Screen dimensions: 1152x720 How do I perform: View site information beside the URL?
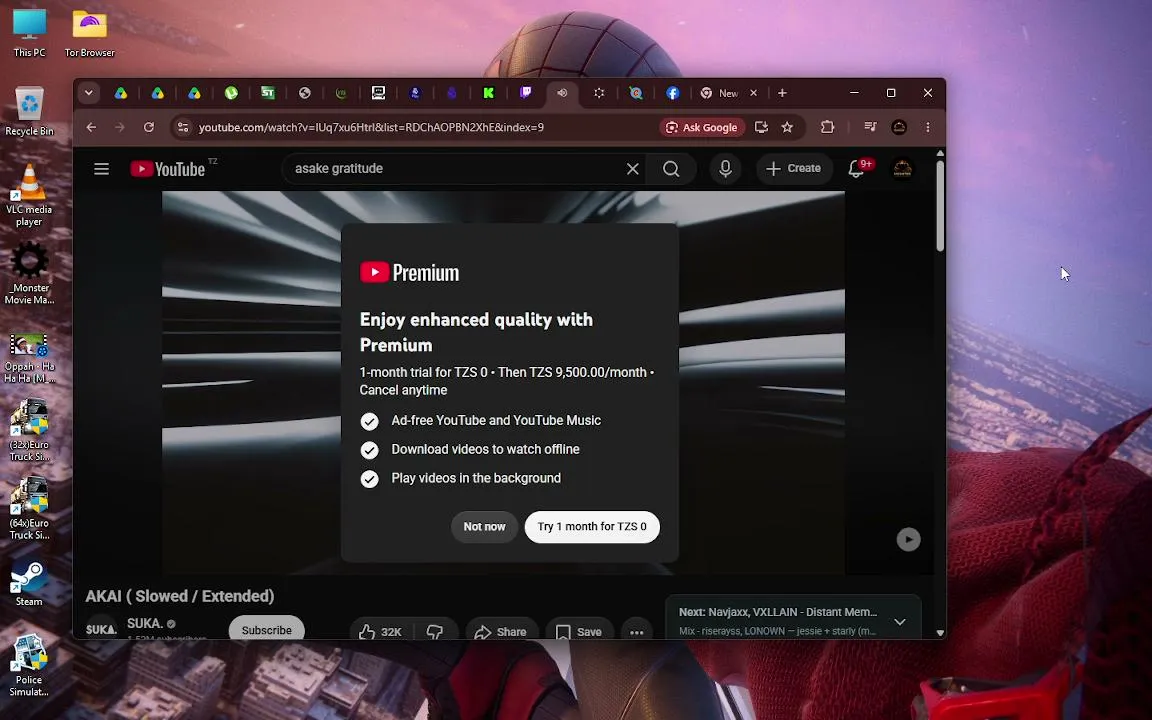pos(183,127)
